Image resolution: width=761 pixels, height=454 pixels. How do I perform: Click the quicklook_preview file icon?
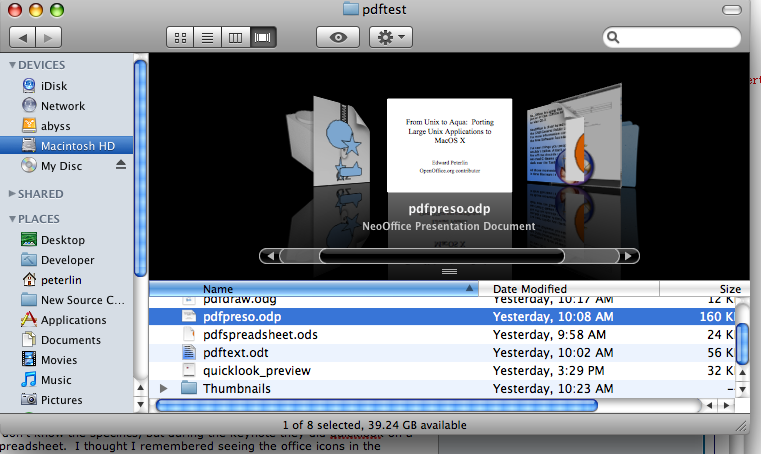point(188,370)
